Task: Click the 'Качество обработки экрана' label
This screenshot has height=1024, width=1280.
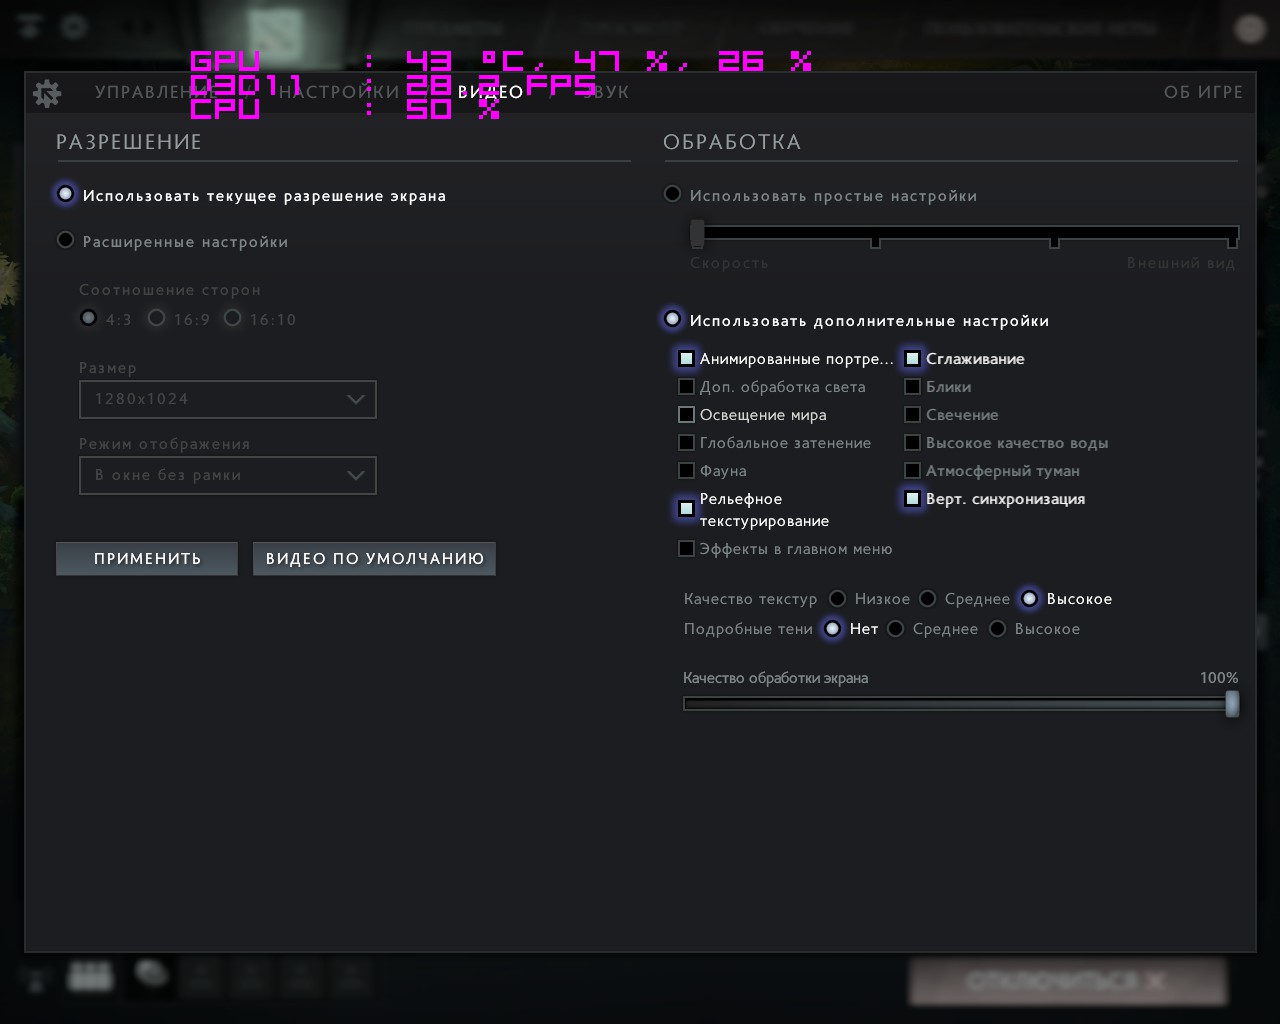Action: [x=776, y=678]
